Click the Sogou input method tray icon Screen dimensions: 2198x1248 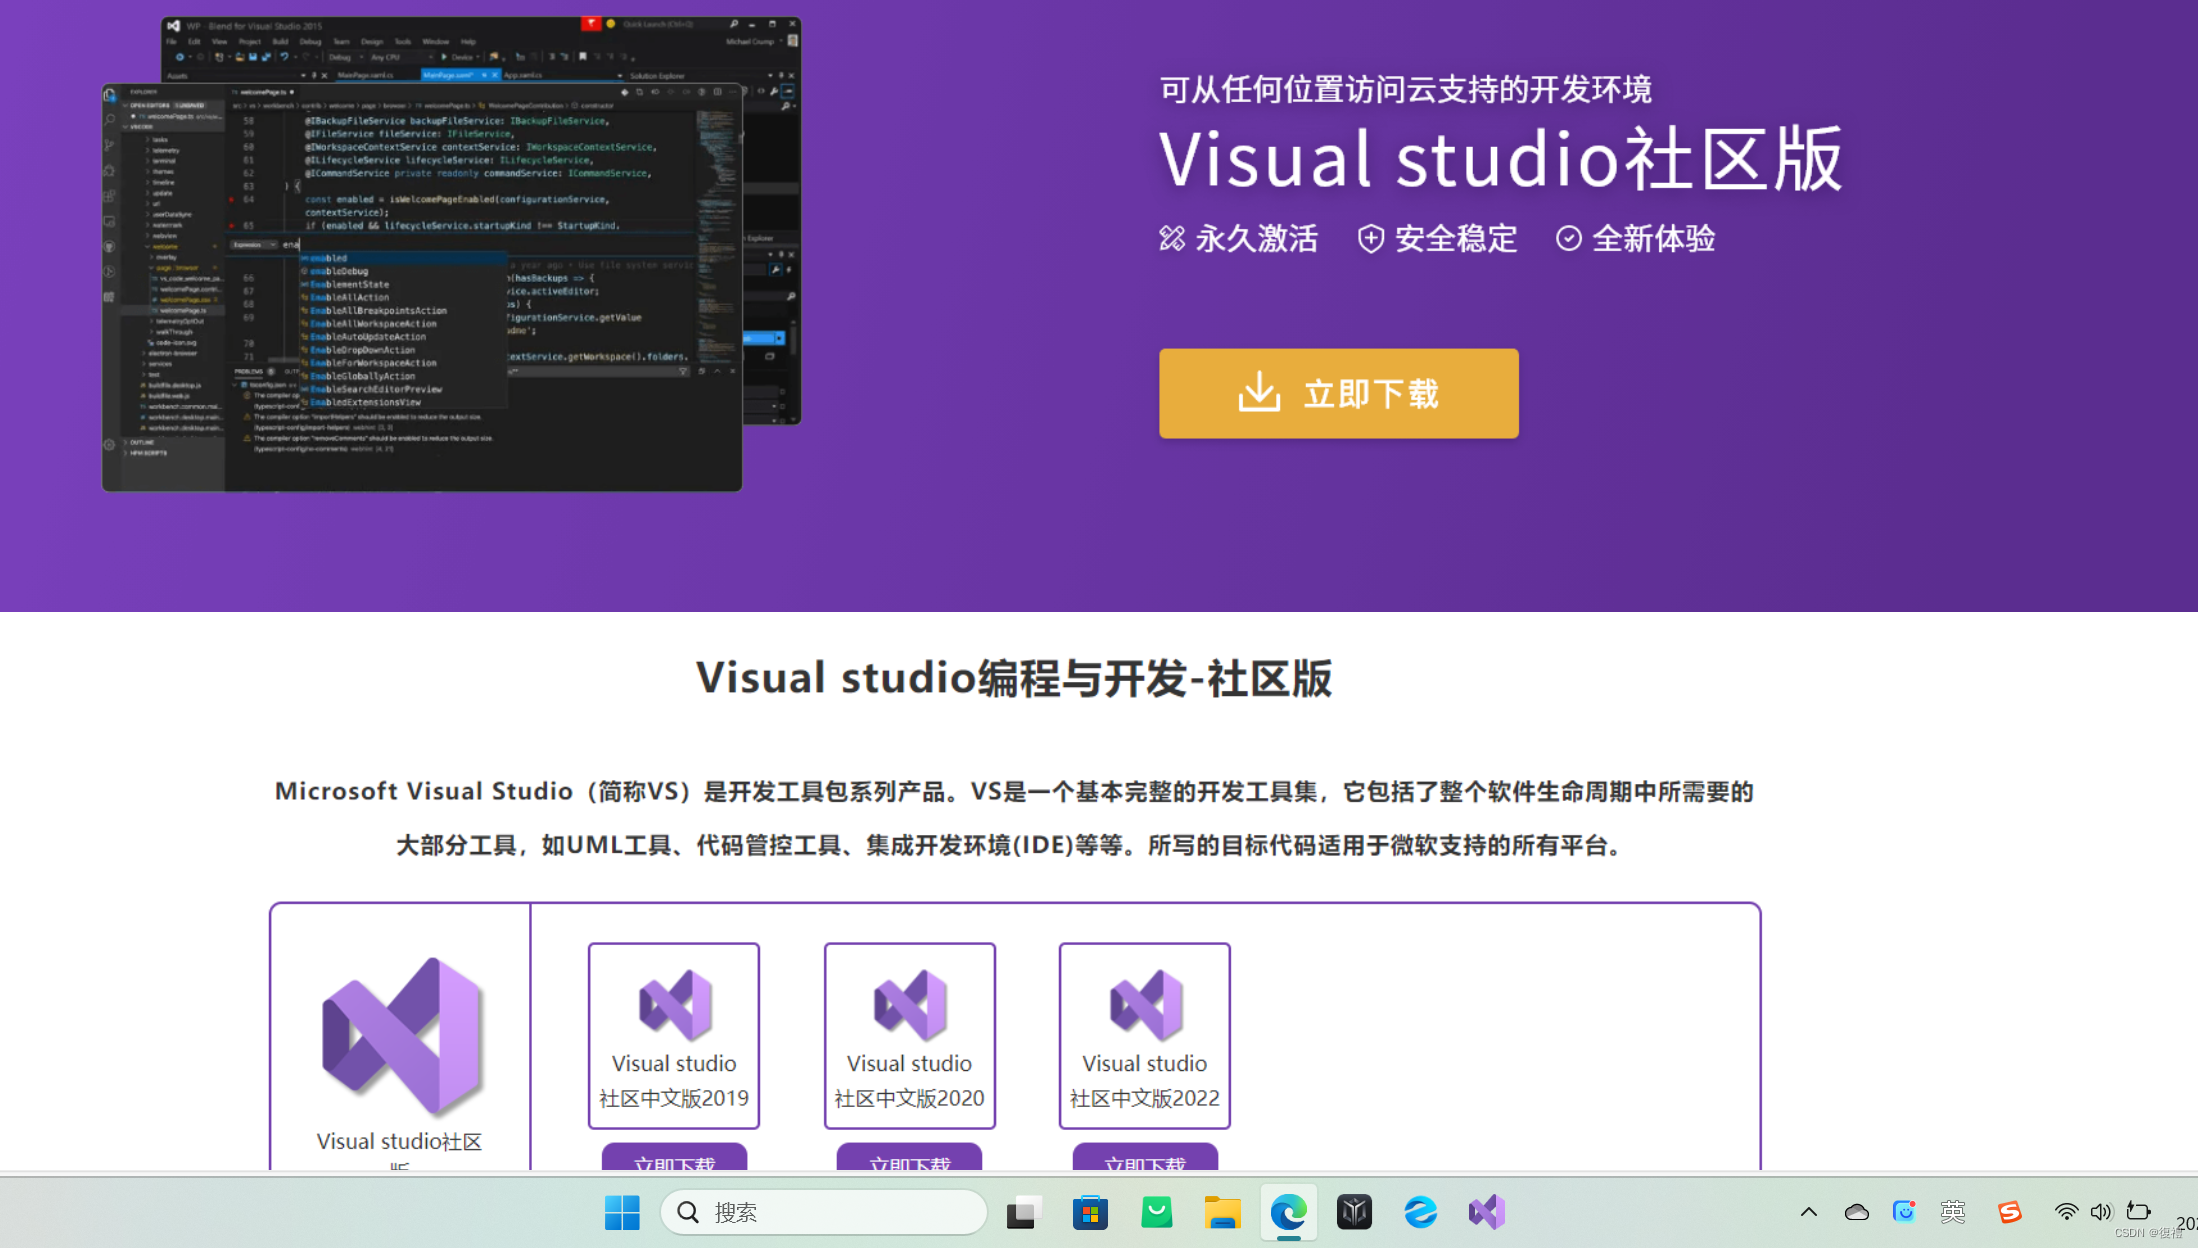2009,1212
